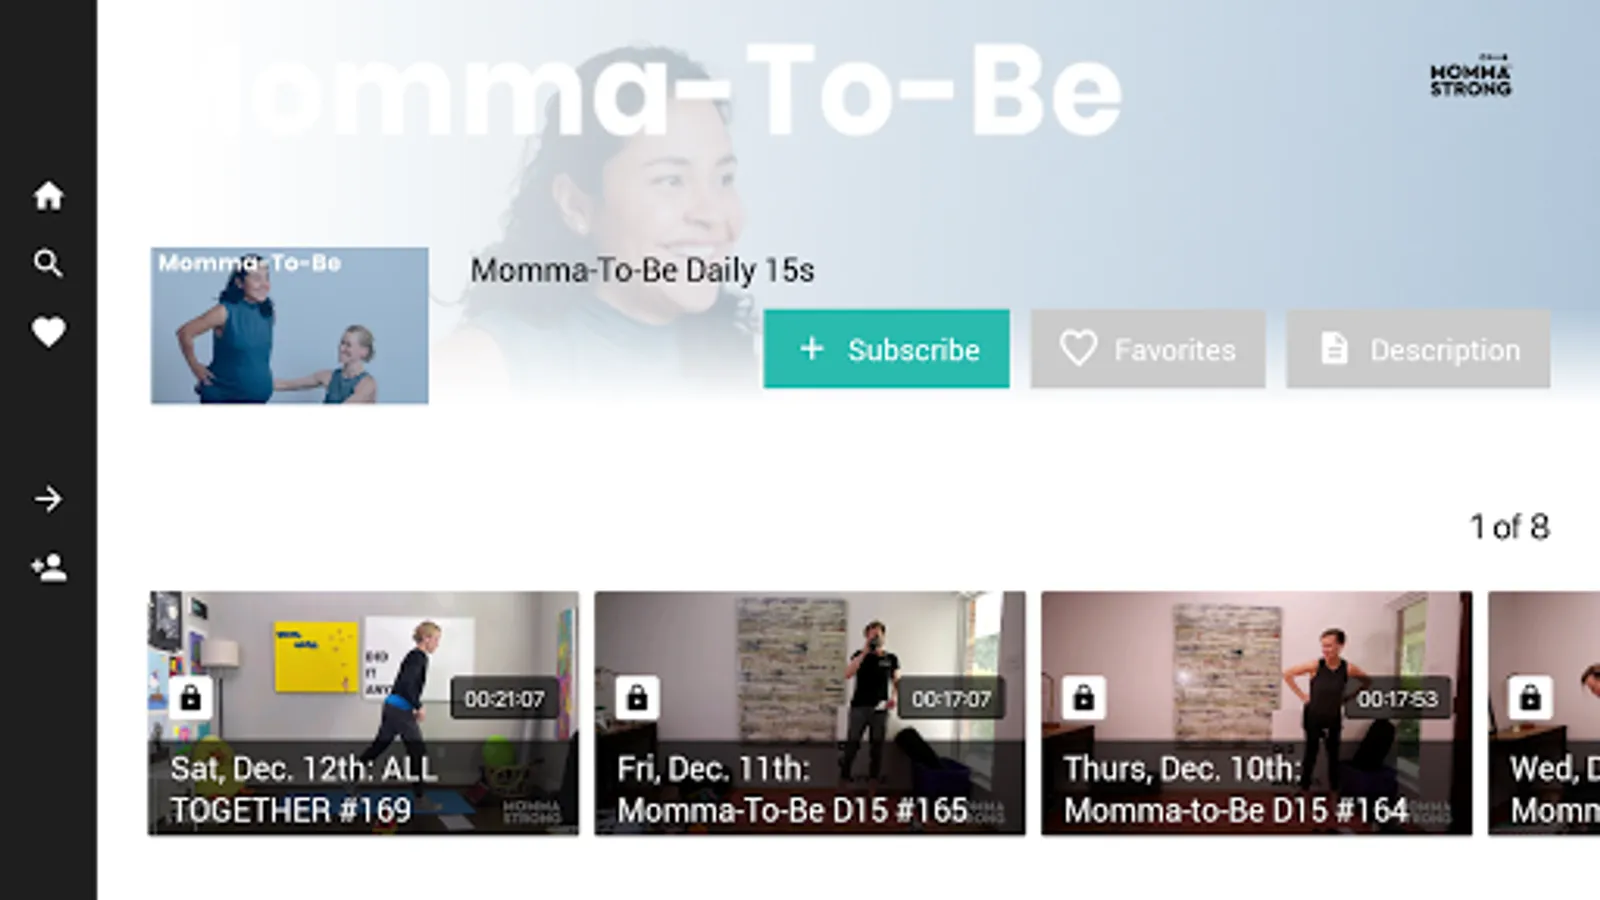This screenshot has height=900, width=1600.
Task: Show the series Description
Action: (1418, 349)
